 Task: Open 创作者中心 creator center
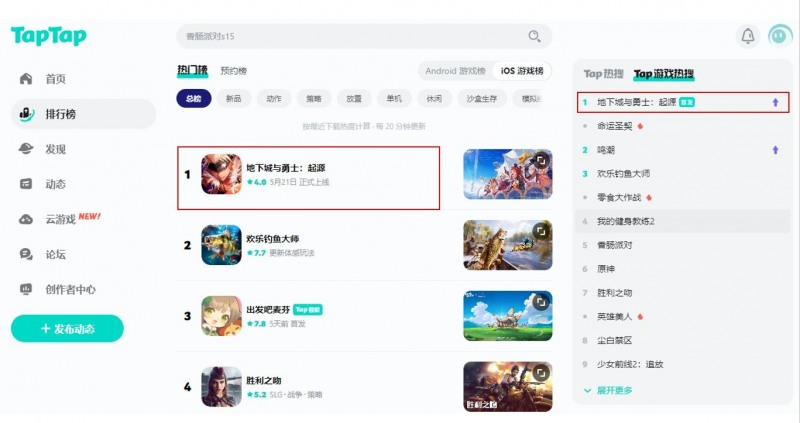70,289
